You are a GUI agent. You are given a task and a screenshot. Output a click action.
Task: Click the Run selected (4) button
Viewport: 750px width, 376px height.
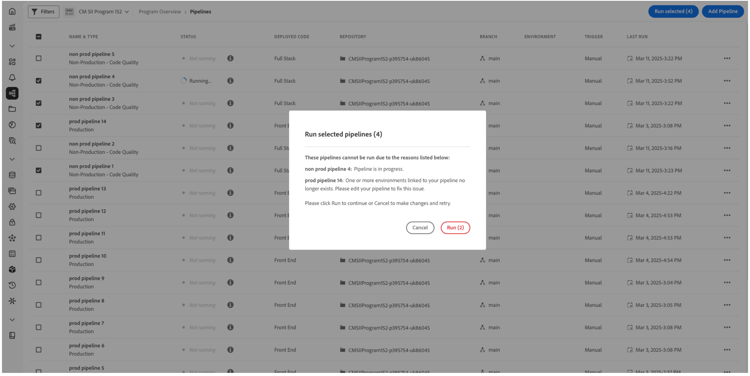click(673, 11)
